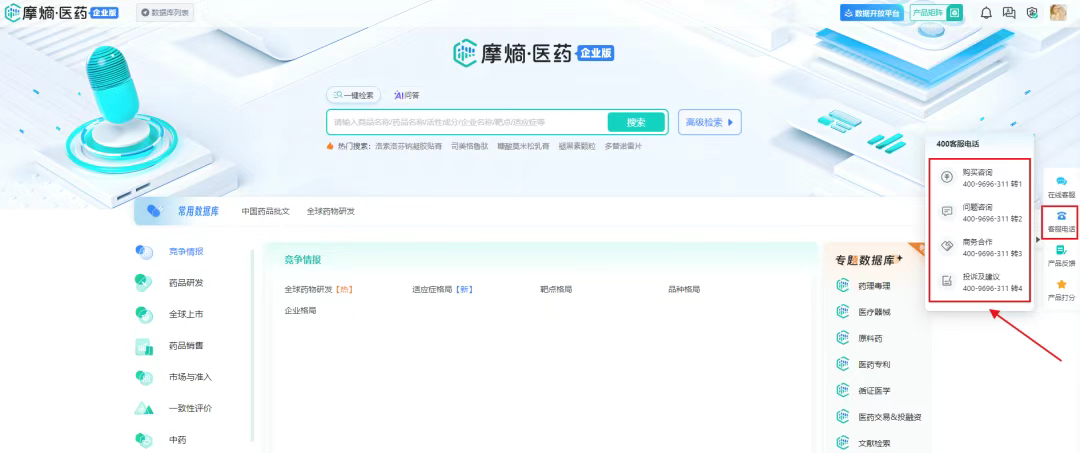Screen dimensions: 1080x453
Task: Open 产品反馈 feedback
Action: [x=1061, y=255]
